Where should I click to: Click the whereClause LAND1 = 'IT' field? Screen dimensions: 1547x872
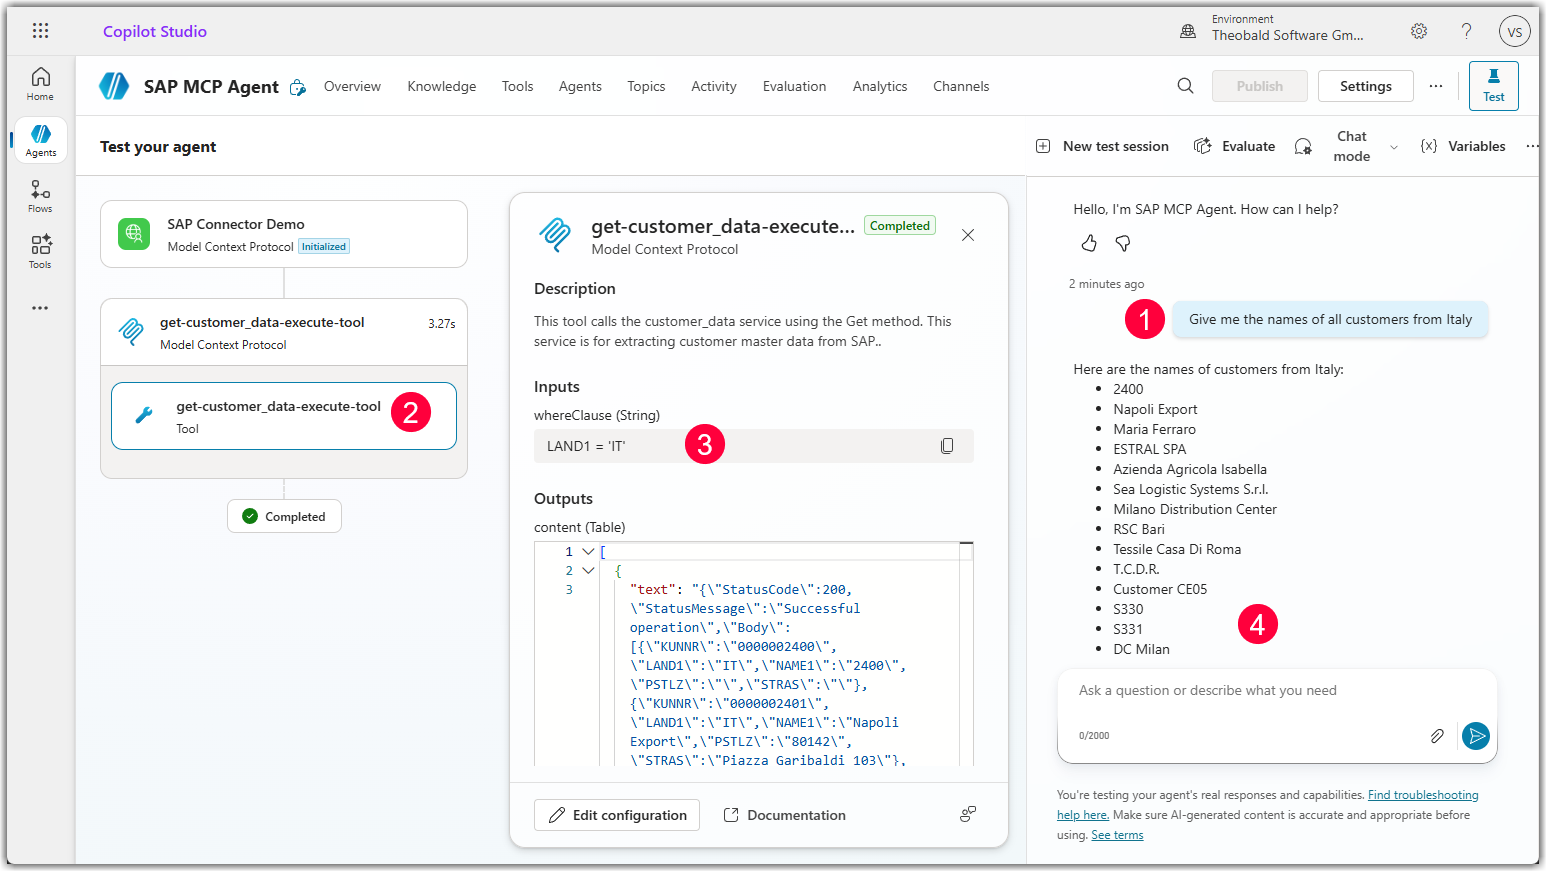coord(754,446)
